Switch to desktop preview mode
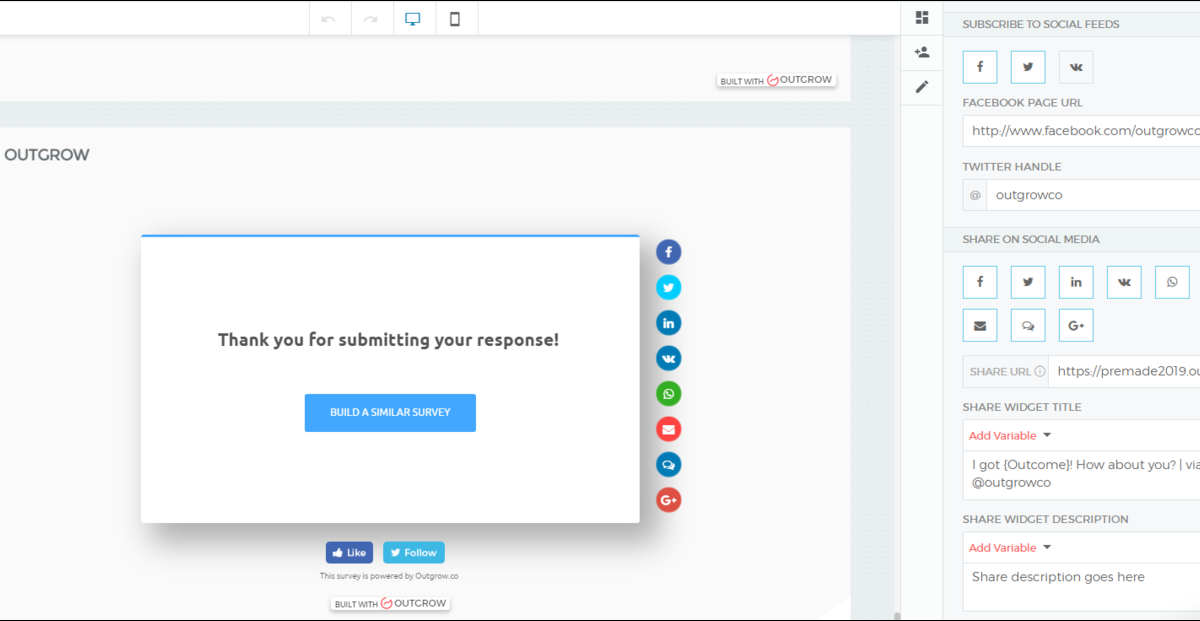The image size is (1200, 621). click(413, 19)
